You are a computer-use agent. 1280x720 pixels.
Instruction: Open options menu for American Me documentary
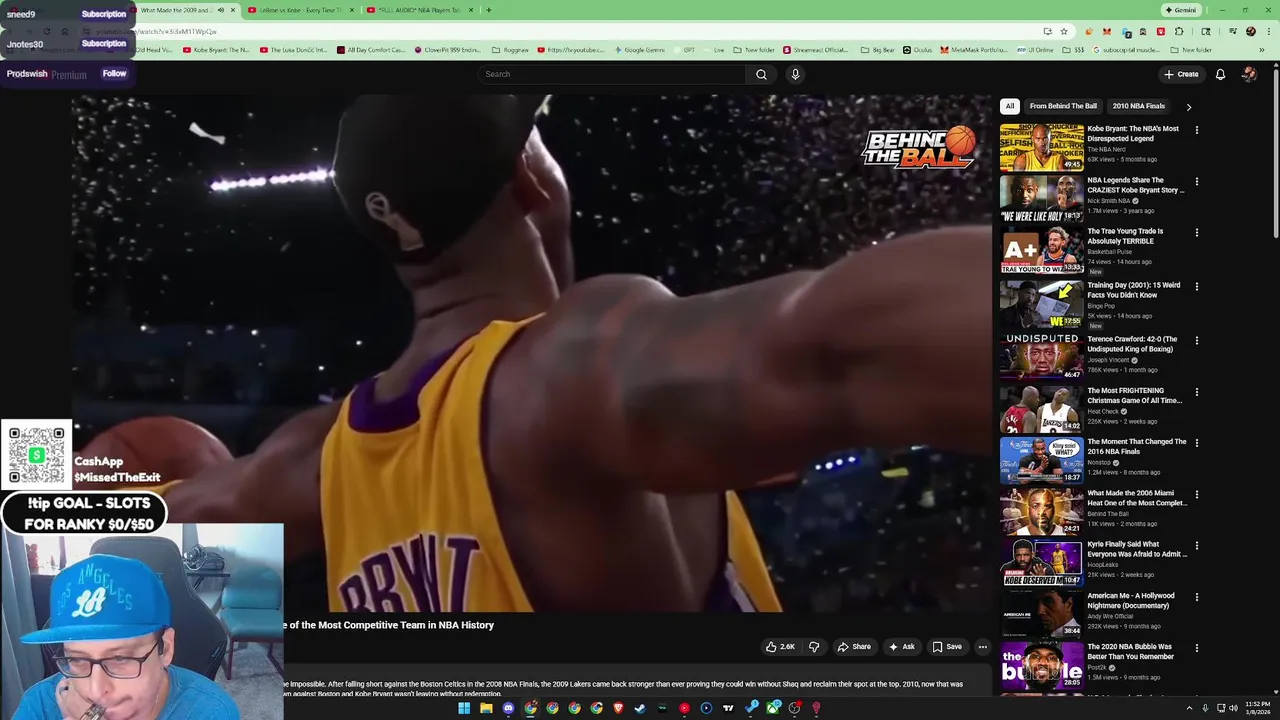pos(1196,597)
